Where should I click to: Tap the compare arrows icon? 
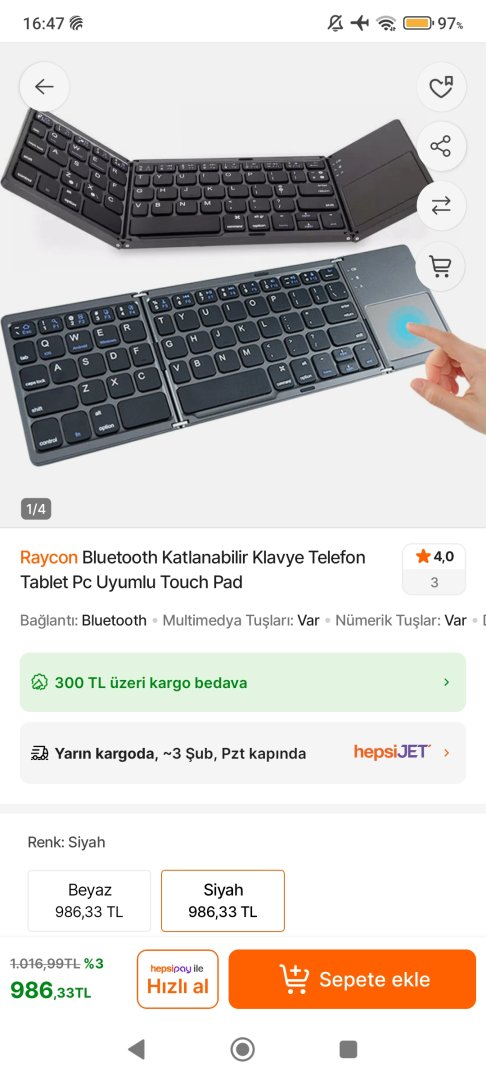pos(441,205)
